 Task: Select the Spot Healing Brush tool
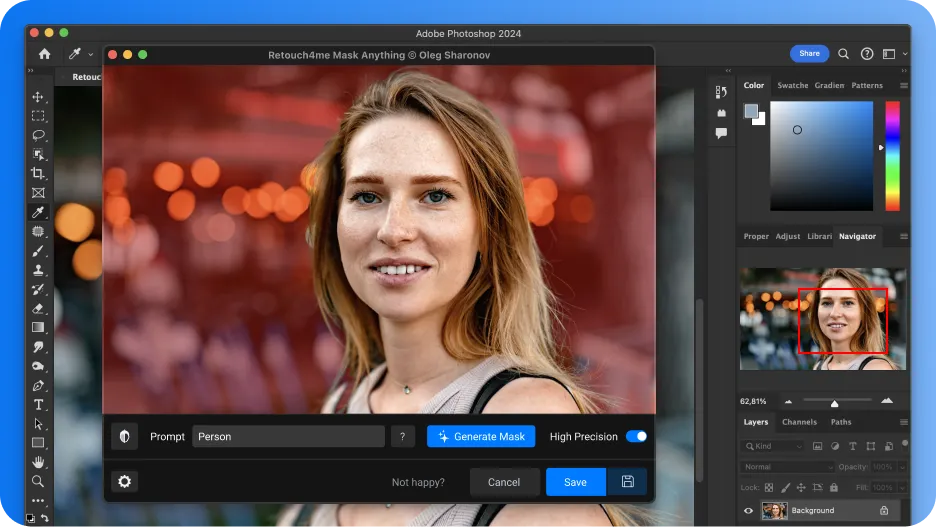coord(38,231)
